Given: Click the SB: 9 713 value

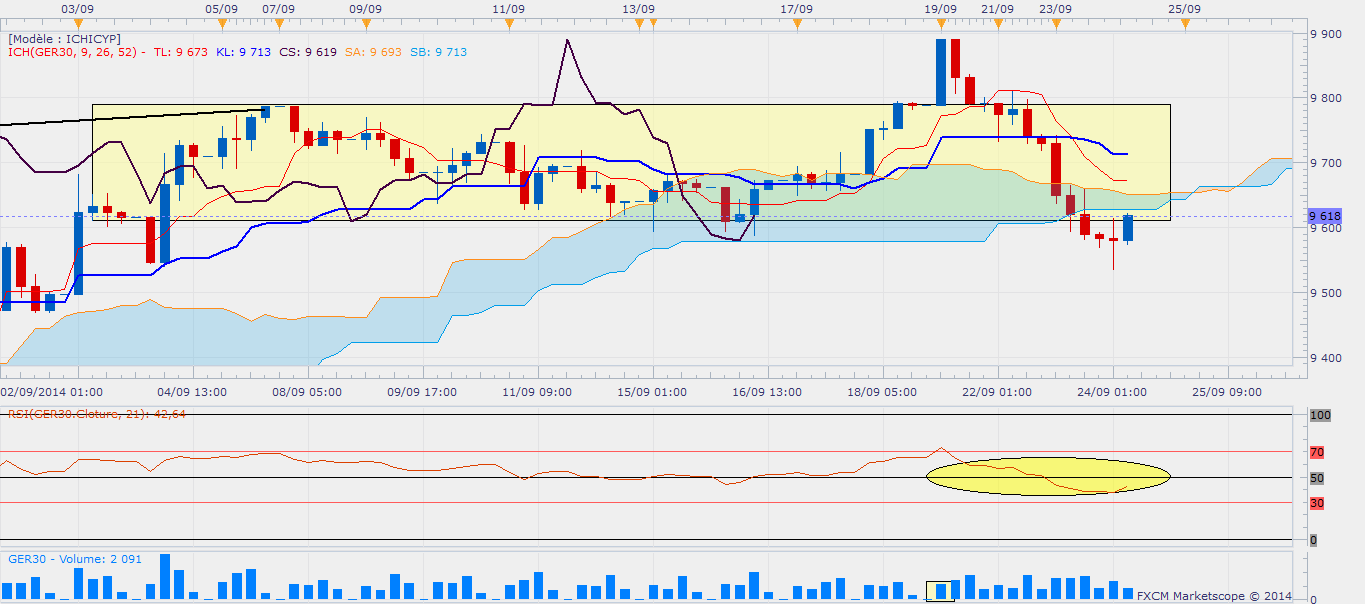Looking at the screenshot, I should [438, 52].
